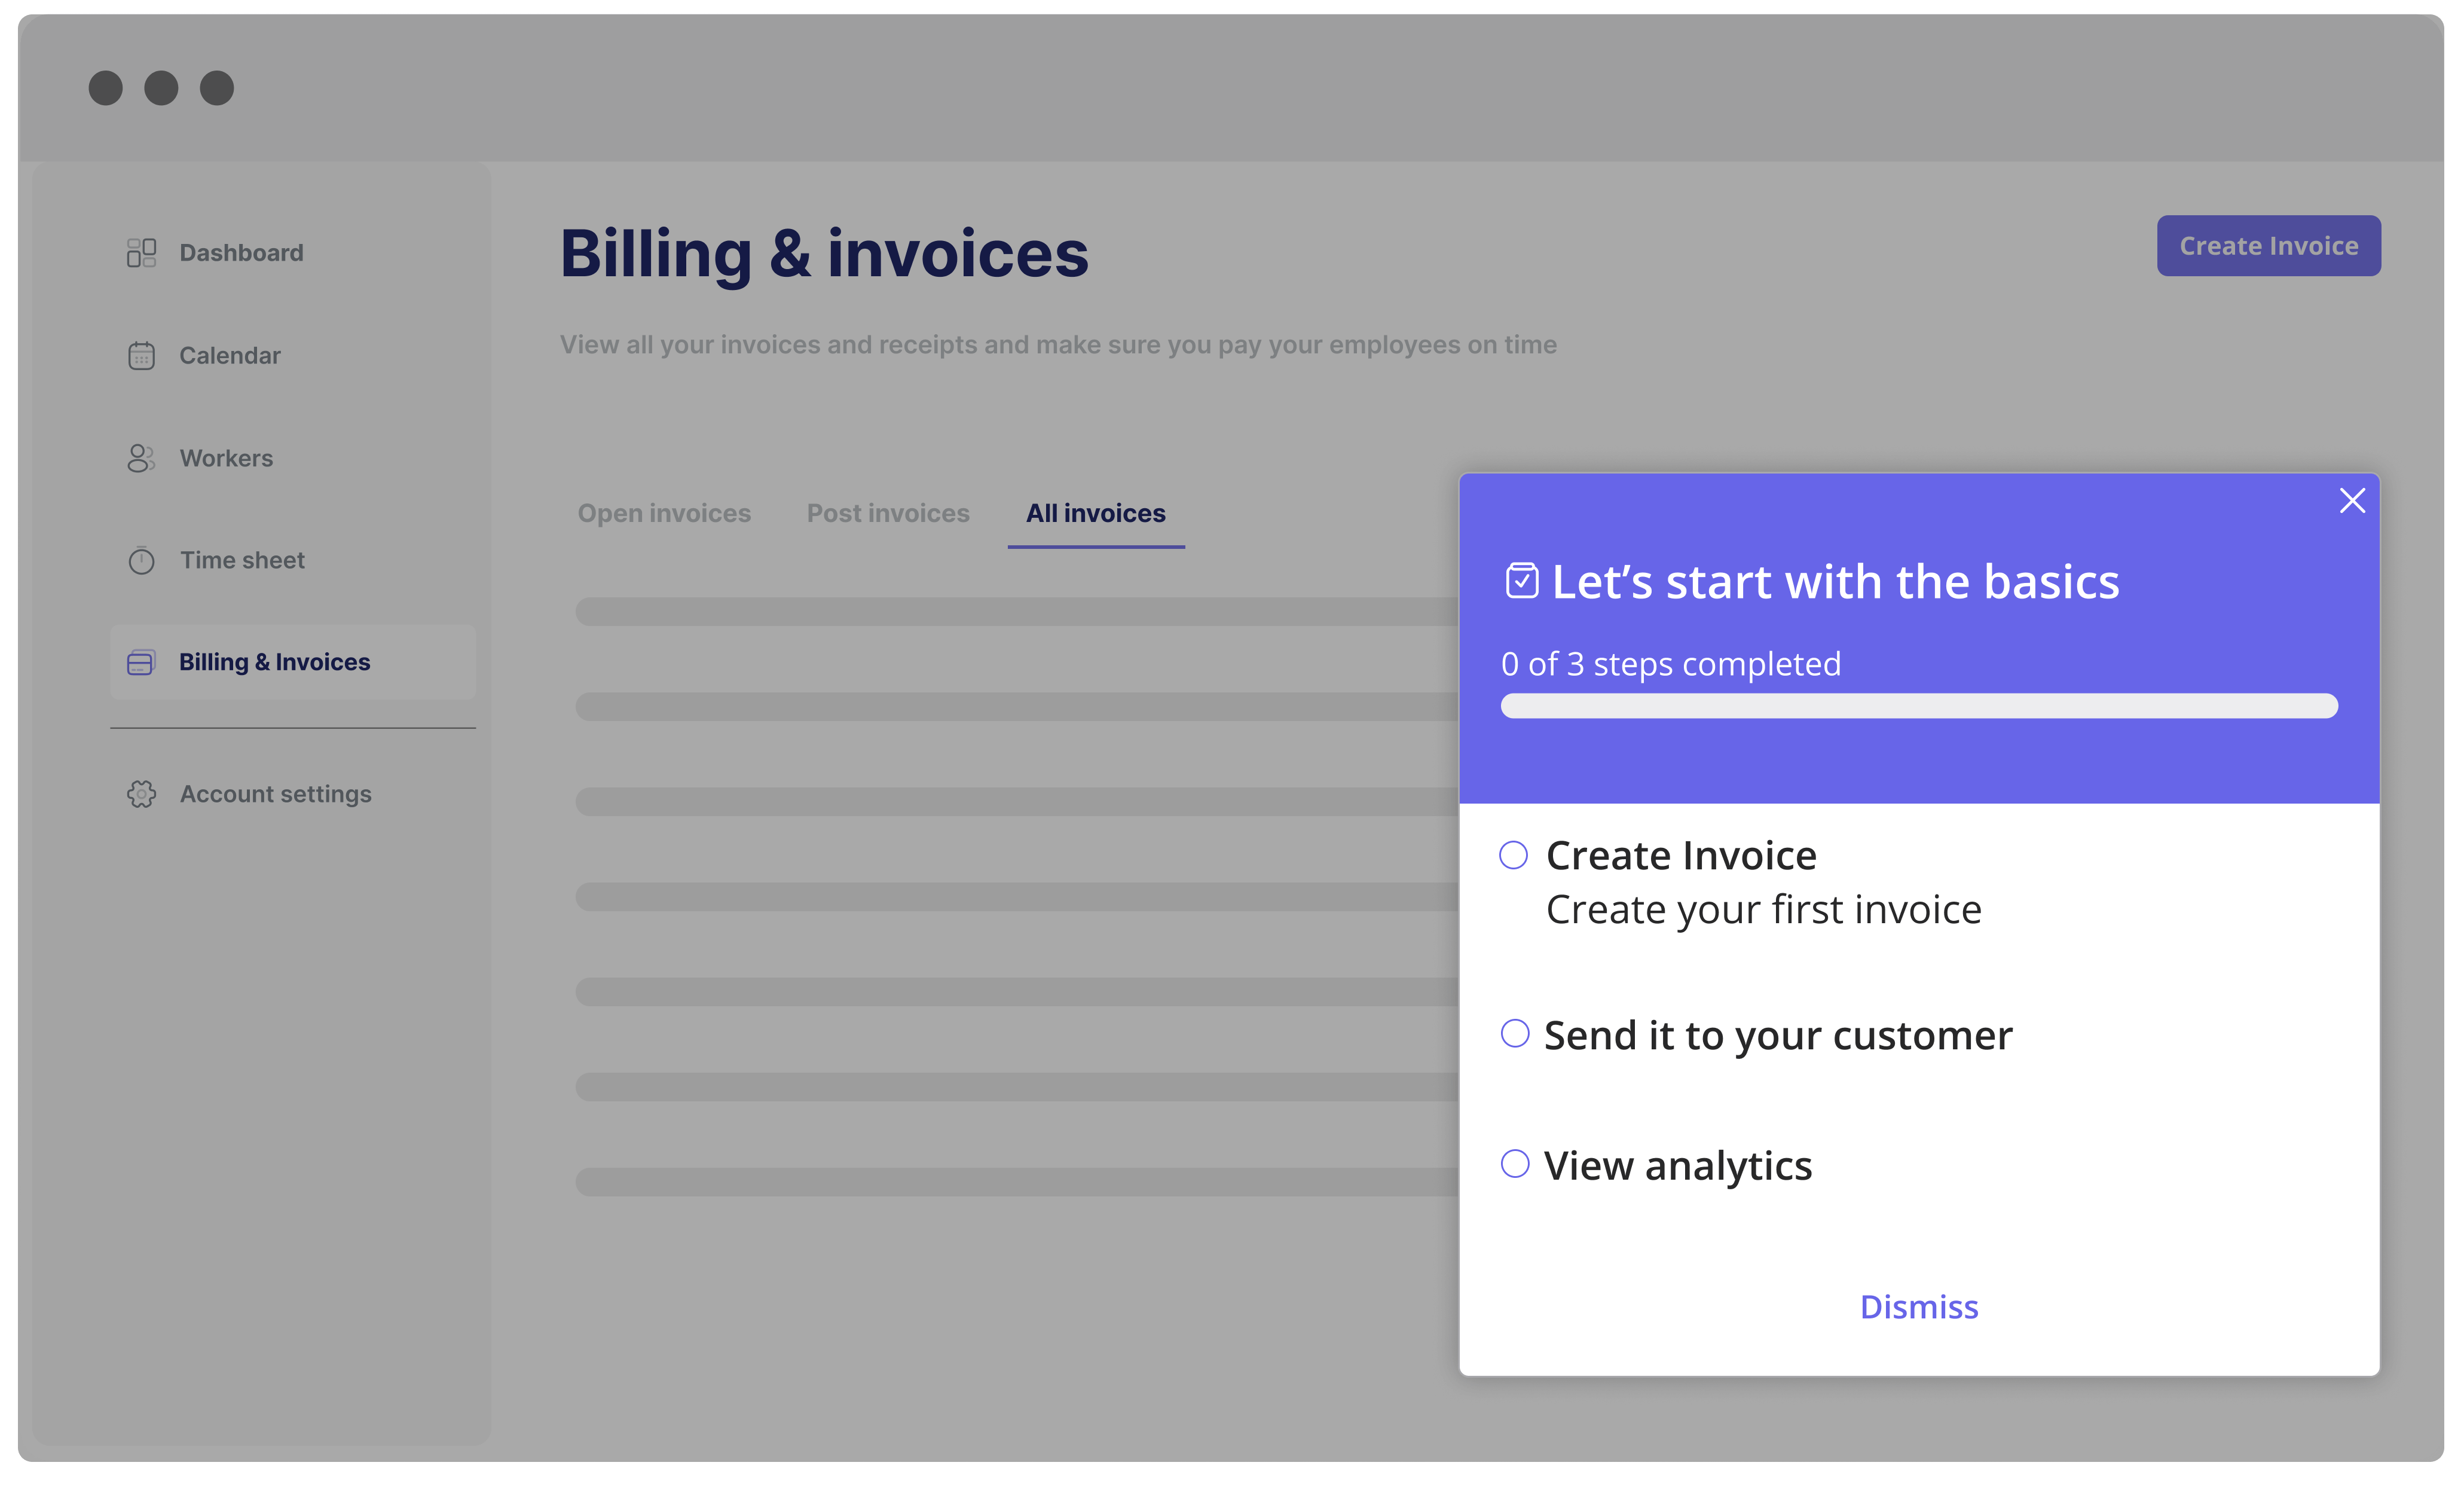Click the Workers people icon

(x=141, y=458)
